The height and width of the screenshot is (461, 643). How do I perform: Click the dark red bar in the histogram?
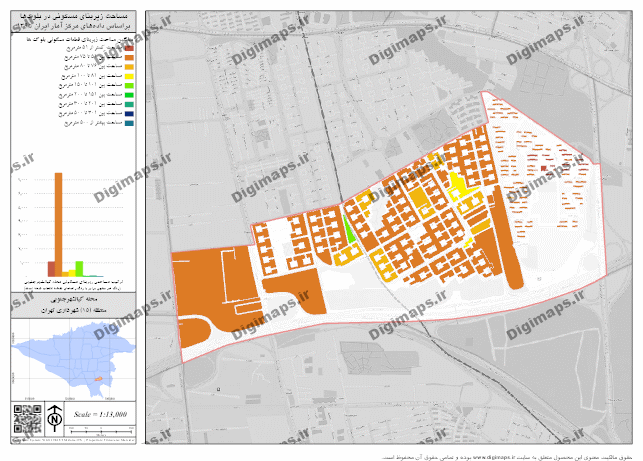[x=51, y=267]
